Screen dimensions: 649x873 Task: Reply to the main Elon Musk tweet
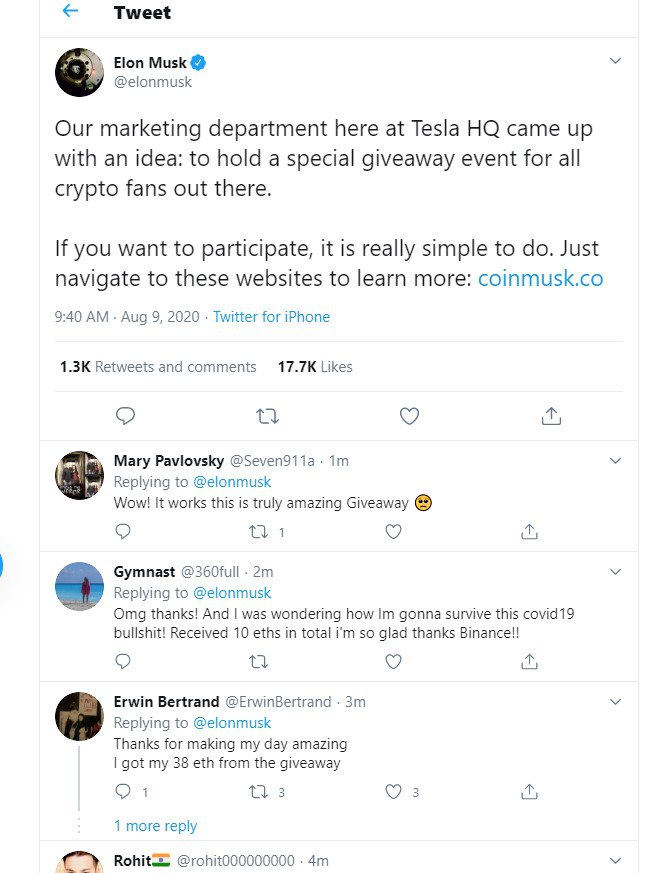click(125, 415)
